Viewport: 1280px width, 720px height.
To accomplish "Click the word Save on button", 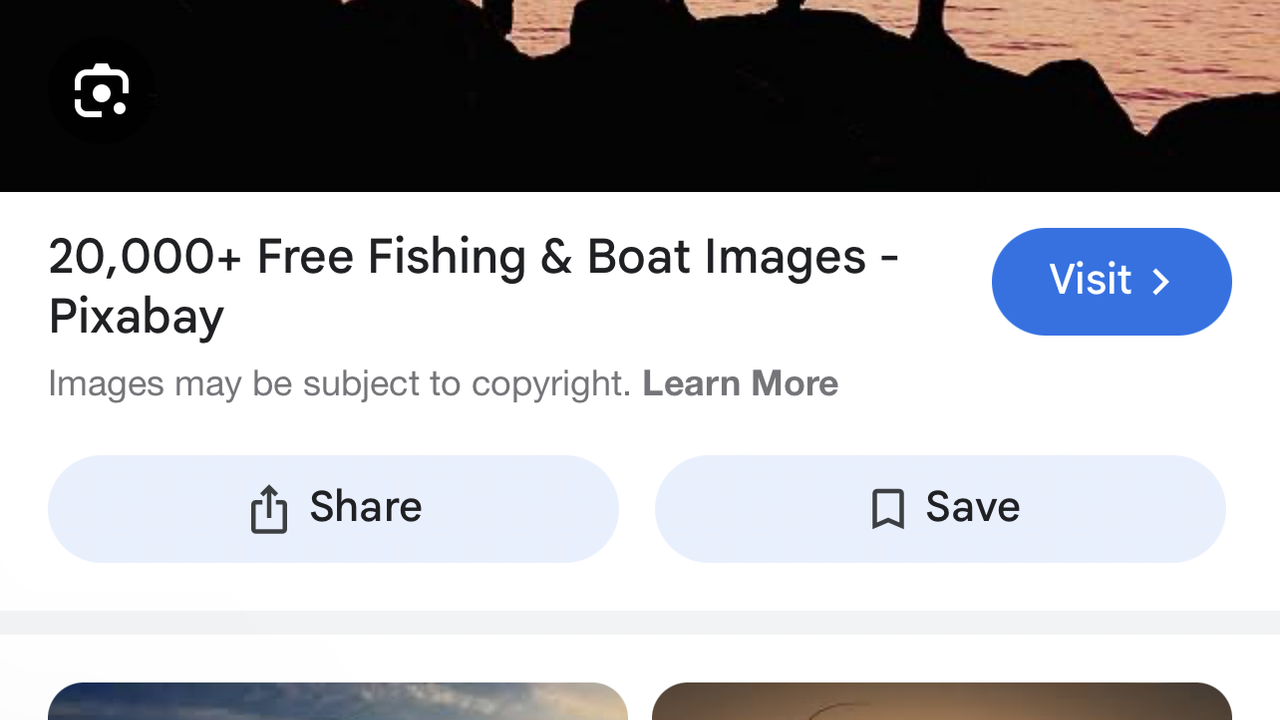I will pos(972,508).
